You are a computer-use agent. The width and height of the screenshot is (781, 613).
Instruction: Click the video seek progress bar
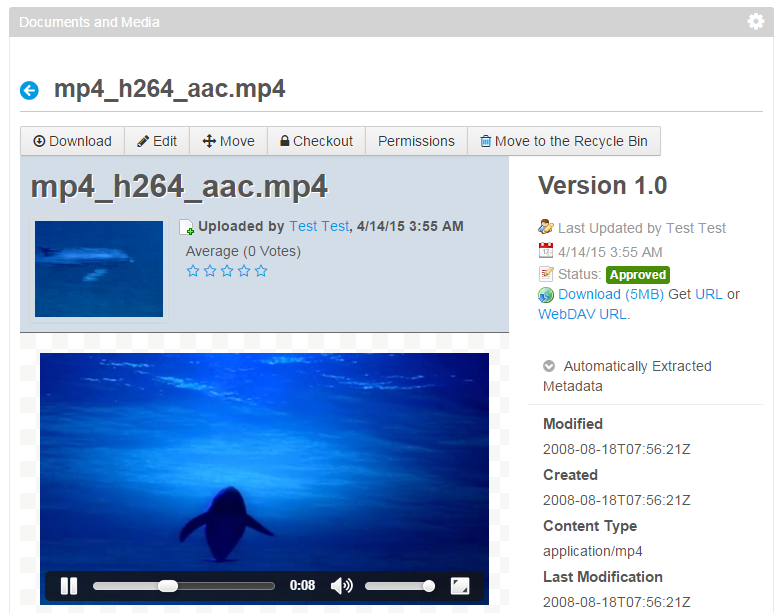184,586
